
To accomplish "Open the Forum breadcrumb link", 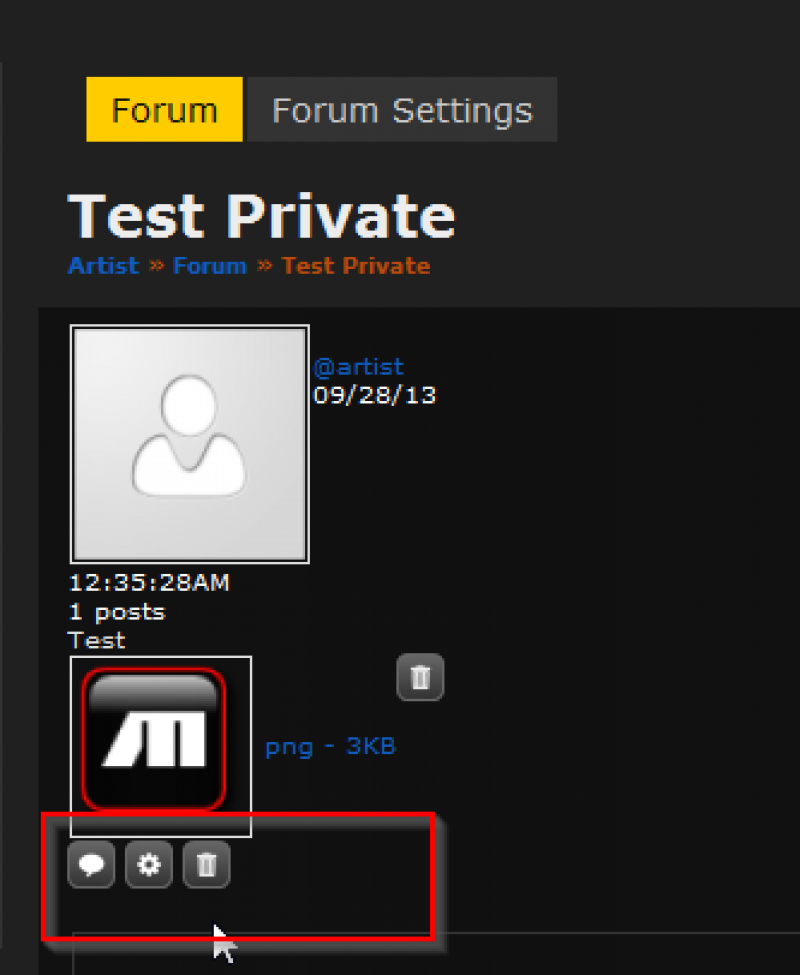I will pyautogui.click(x=209, y=266).
